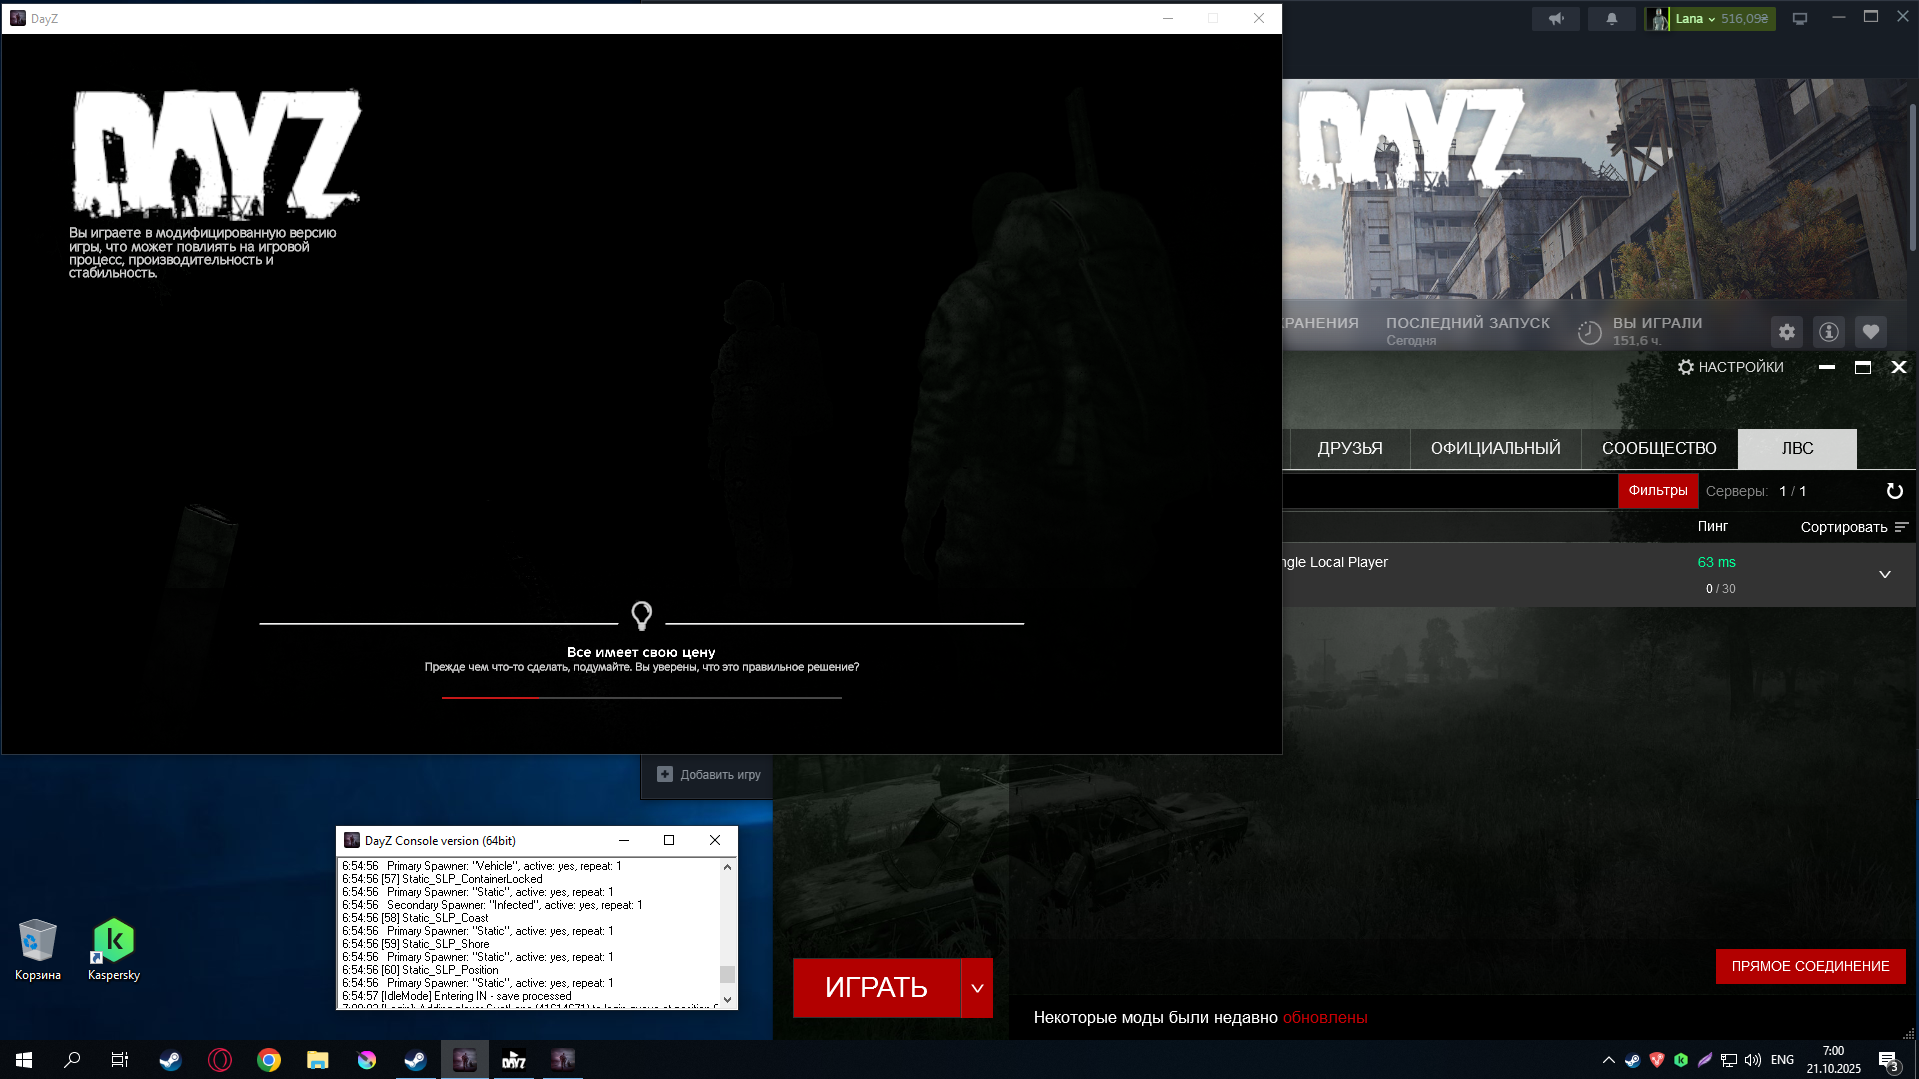Show DayZ game info in Steam
Screen dimensions: 1919x1079
(x=1829, y=332)
